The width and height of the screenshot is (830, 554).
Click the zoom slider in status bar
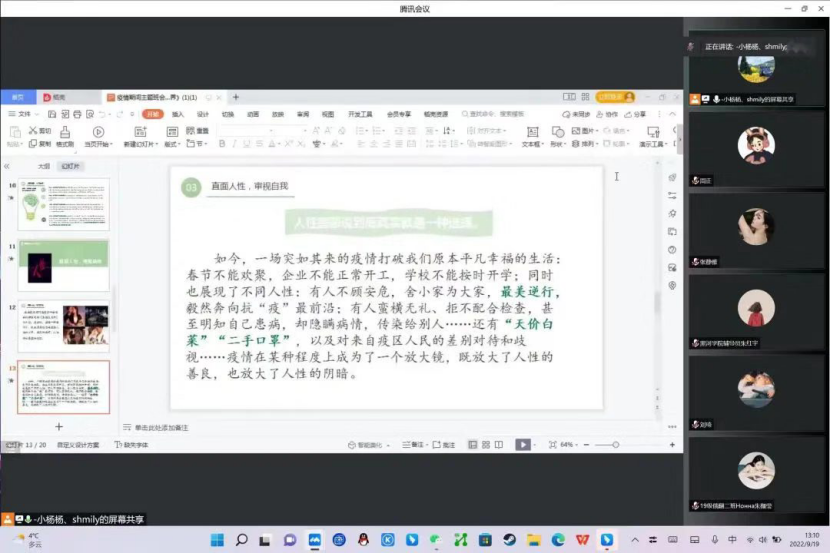coord(615,444)
